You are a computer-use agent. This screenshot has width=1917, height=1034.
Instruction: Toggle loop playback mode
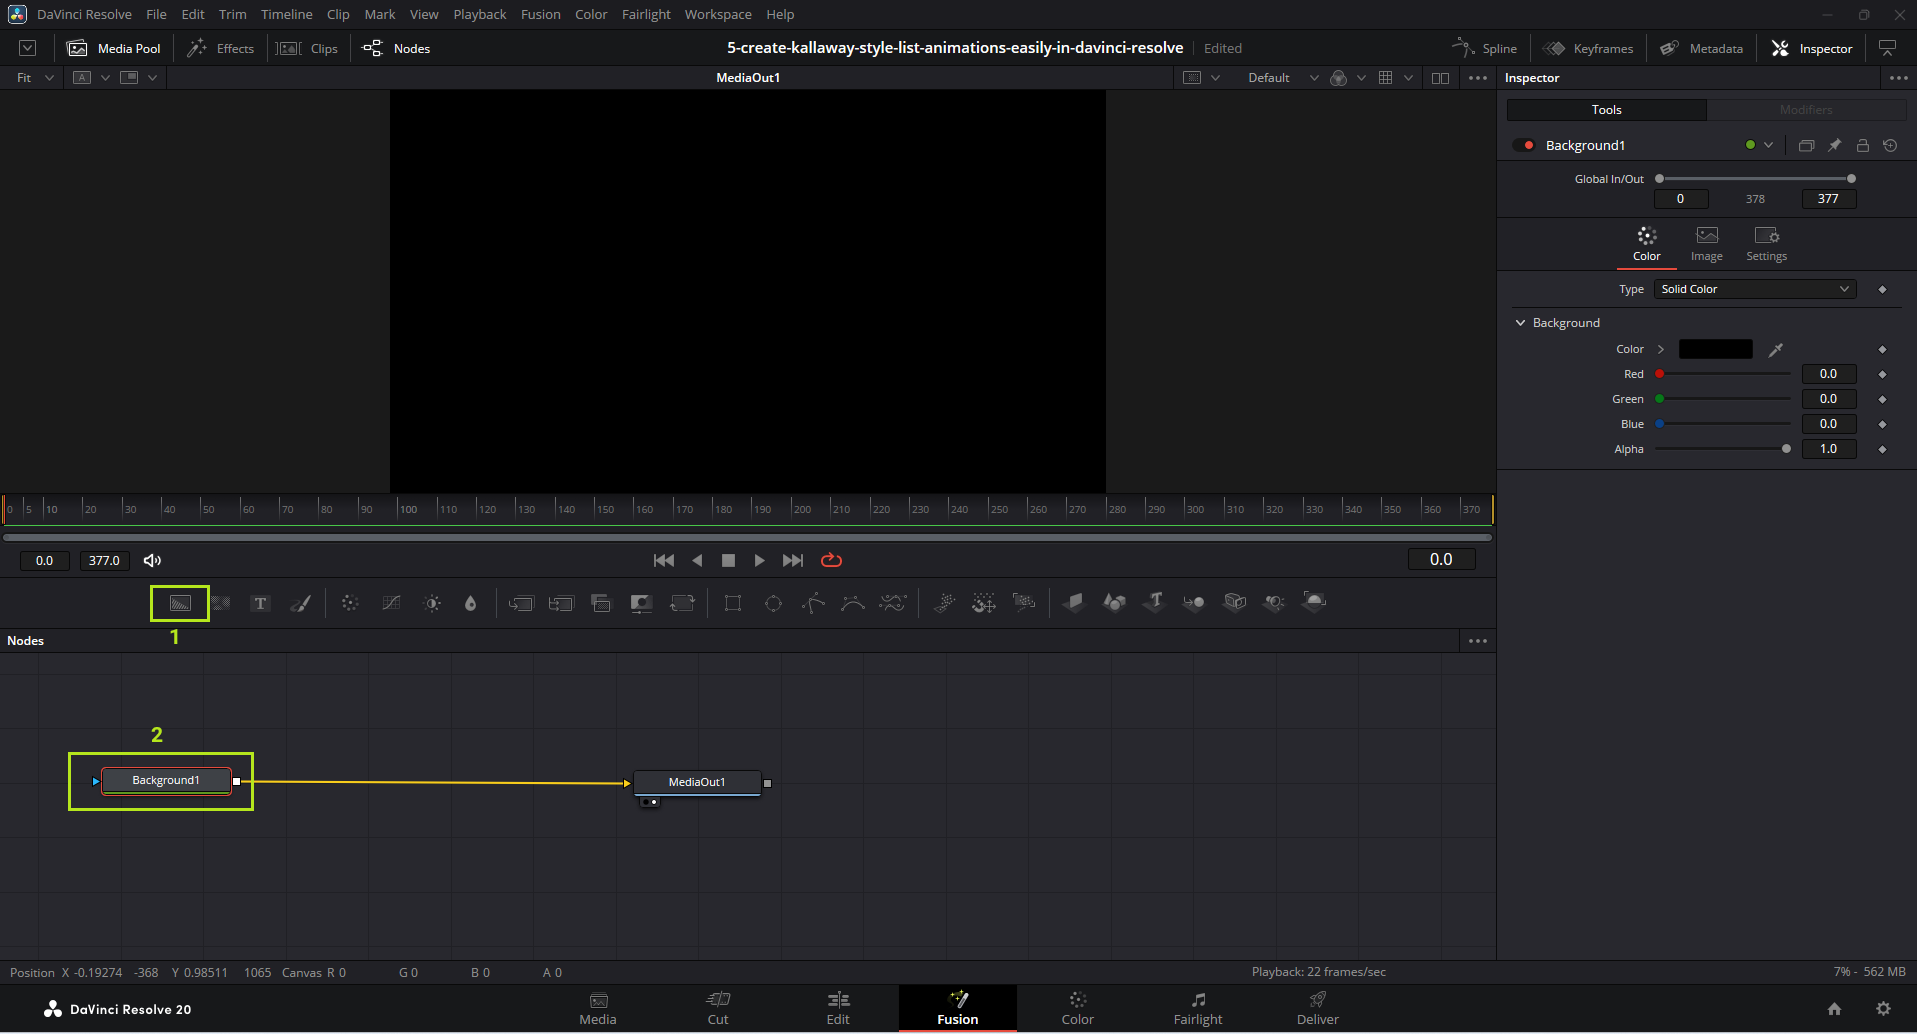831,560
